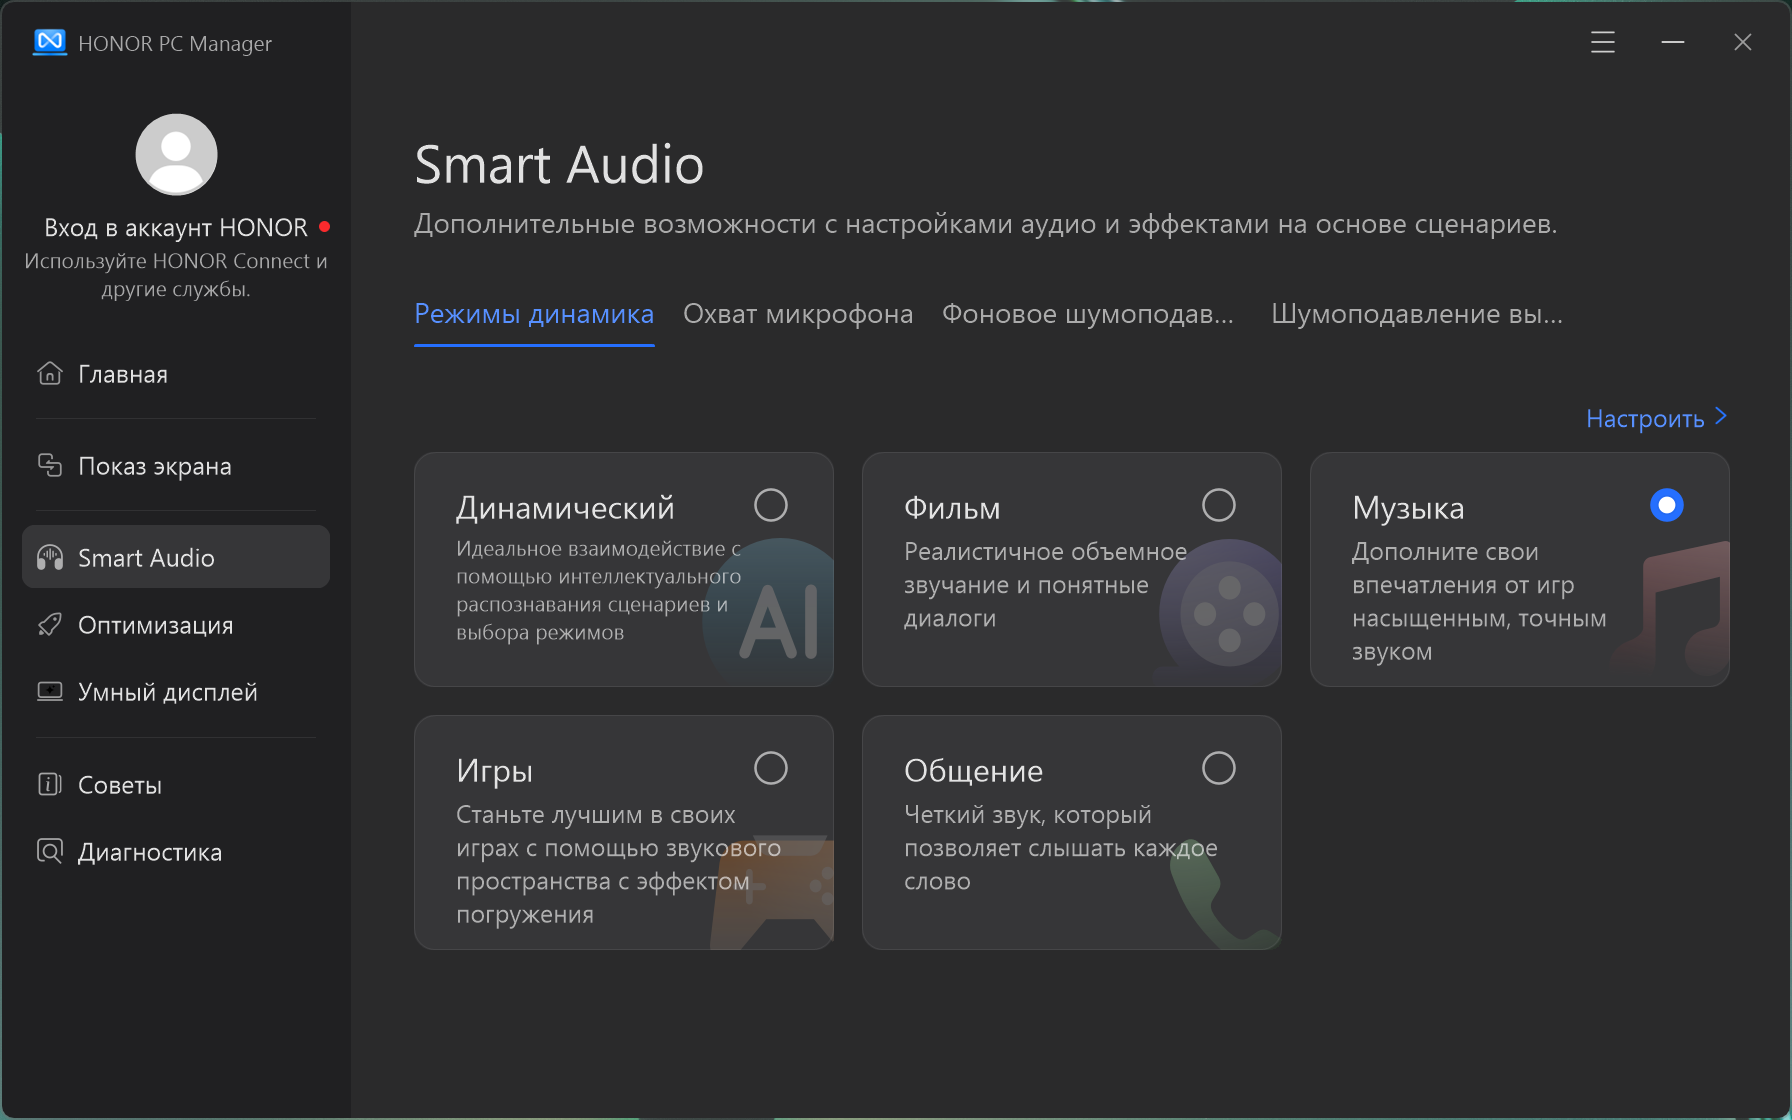This screenshot has height=1120, width=1792.
Task: Open Показ экрана in the sidebar
Action: coord(176,465)
